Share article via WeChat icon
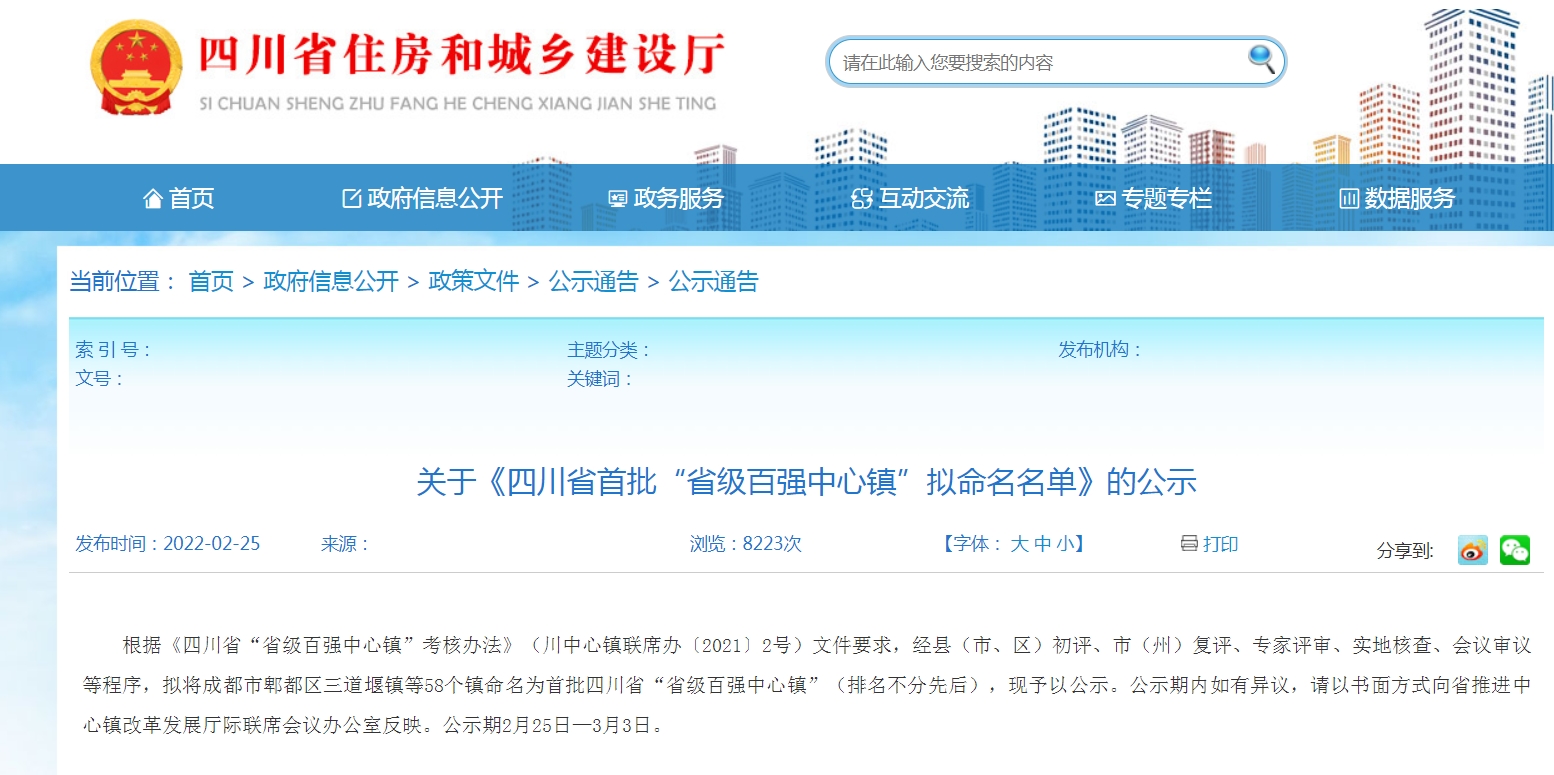Viewport: 1554px width, 775px height. pyautogui.click(x=1514, y=550)
